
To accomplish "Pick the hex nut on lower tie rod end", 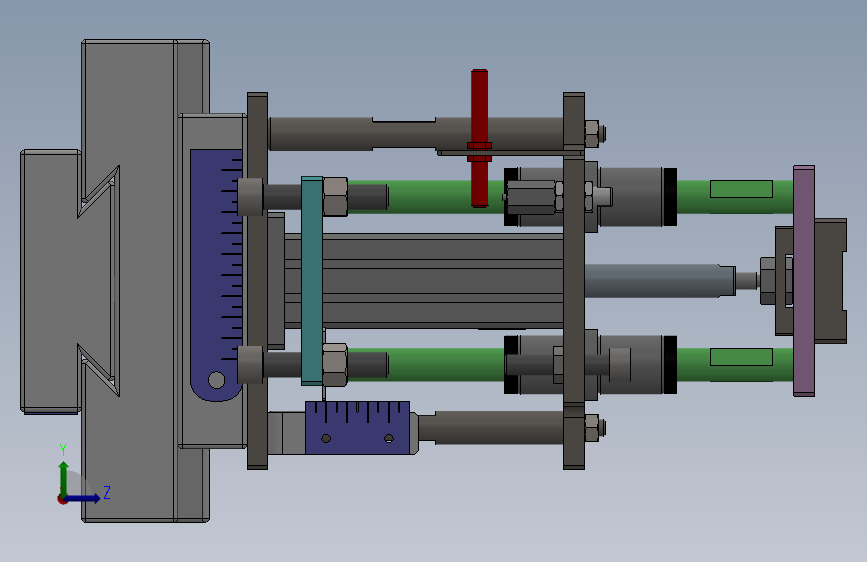I will pos(593,428).
